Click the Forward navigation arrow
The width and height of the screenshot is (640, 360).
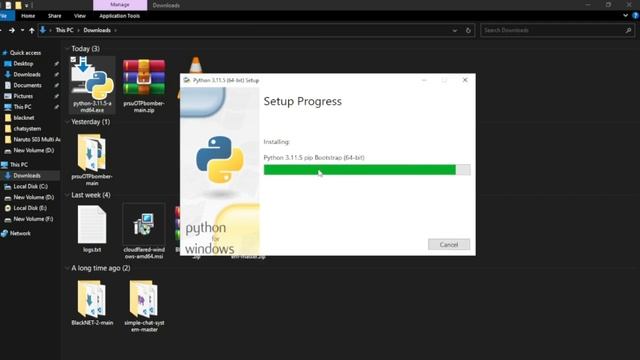pyautogui.click(x=12, y=30)
